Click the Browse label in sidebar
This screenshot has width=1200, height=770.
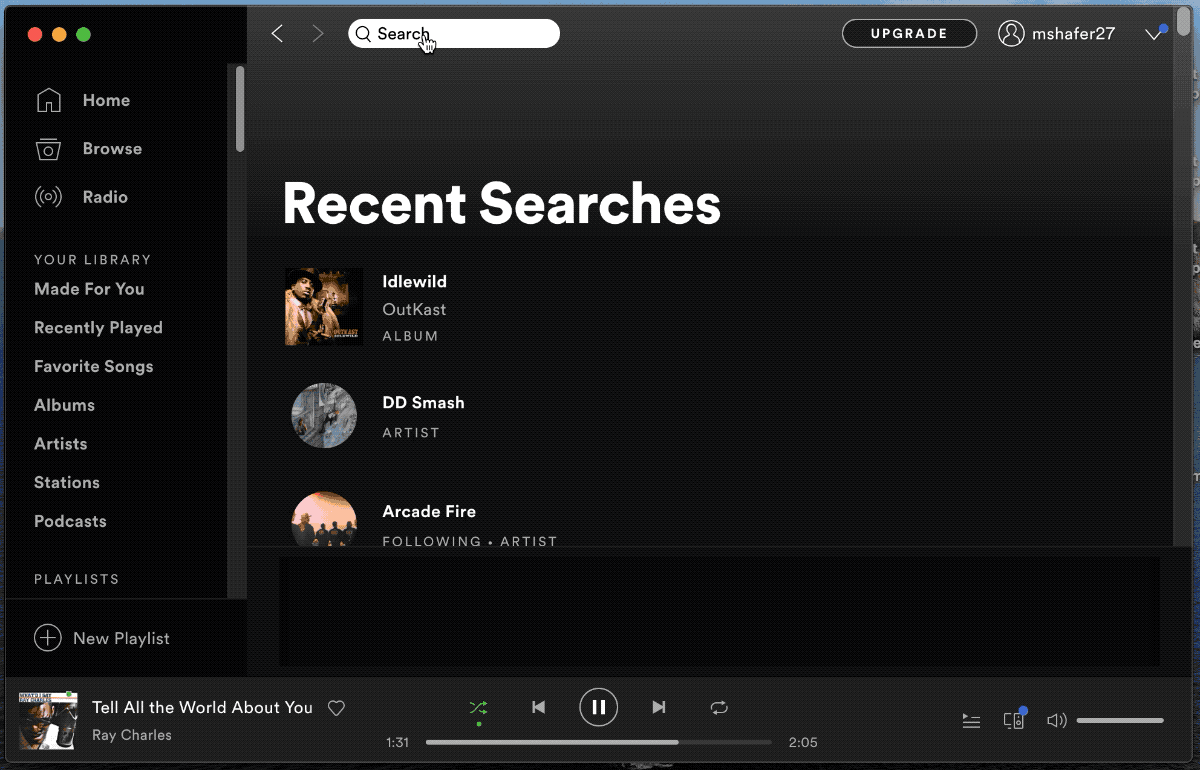pos(112,149)
